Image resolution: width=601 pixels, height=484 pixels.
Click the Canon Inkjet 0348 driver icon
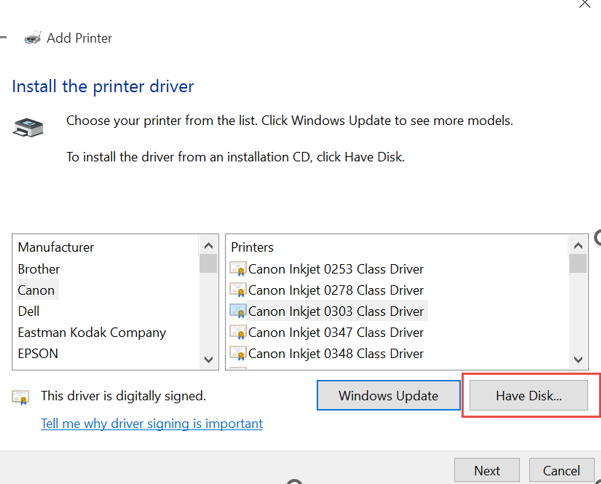click(238, 353)
